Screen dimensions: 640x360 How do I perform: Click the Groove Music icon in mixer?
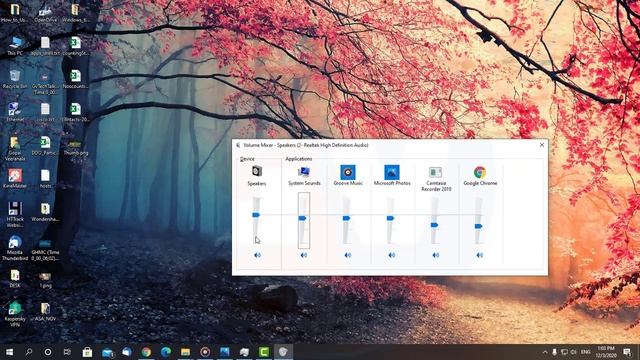pos(348,172)
